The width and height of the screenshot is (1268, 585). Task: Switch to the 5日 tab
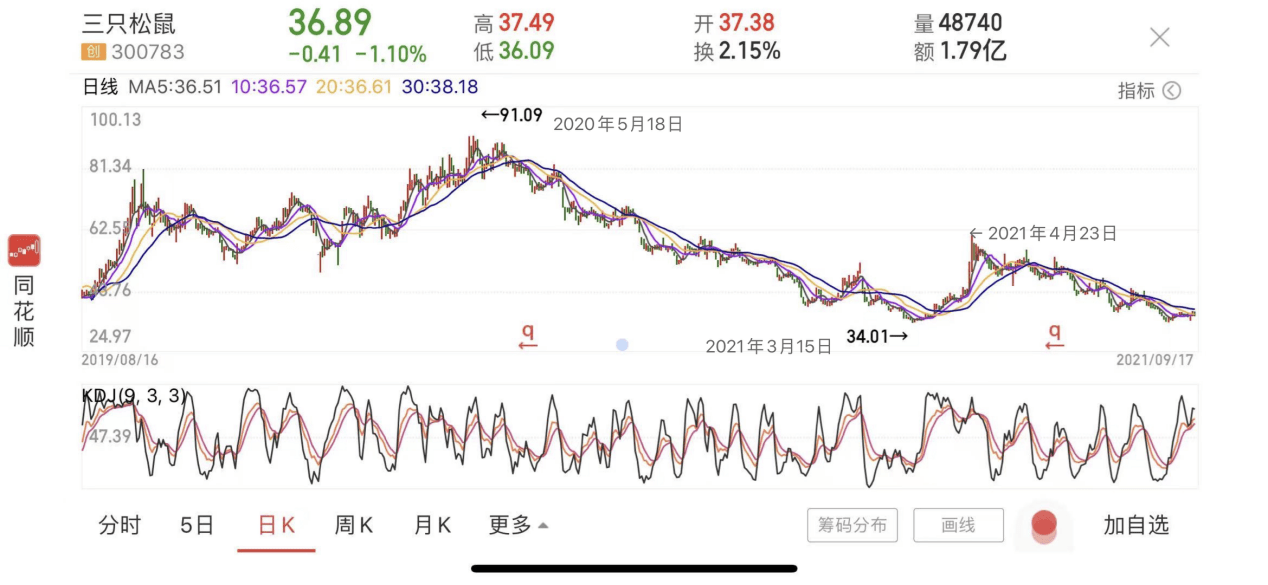pos(197,525)
